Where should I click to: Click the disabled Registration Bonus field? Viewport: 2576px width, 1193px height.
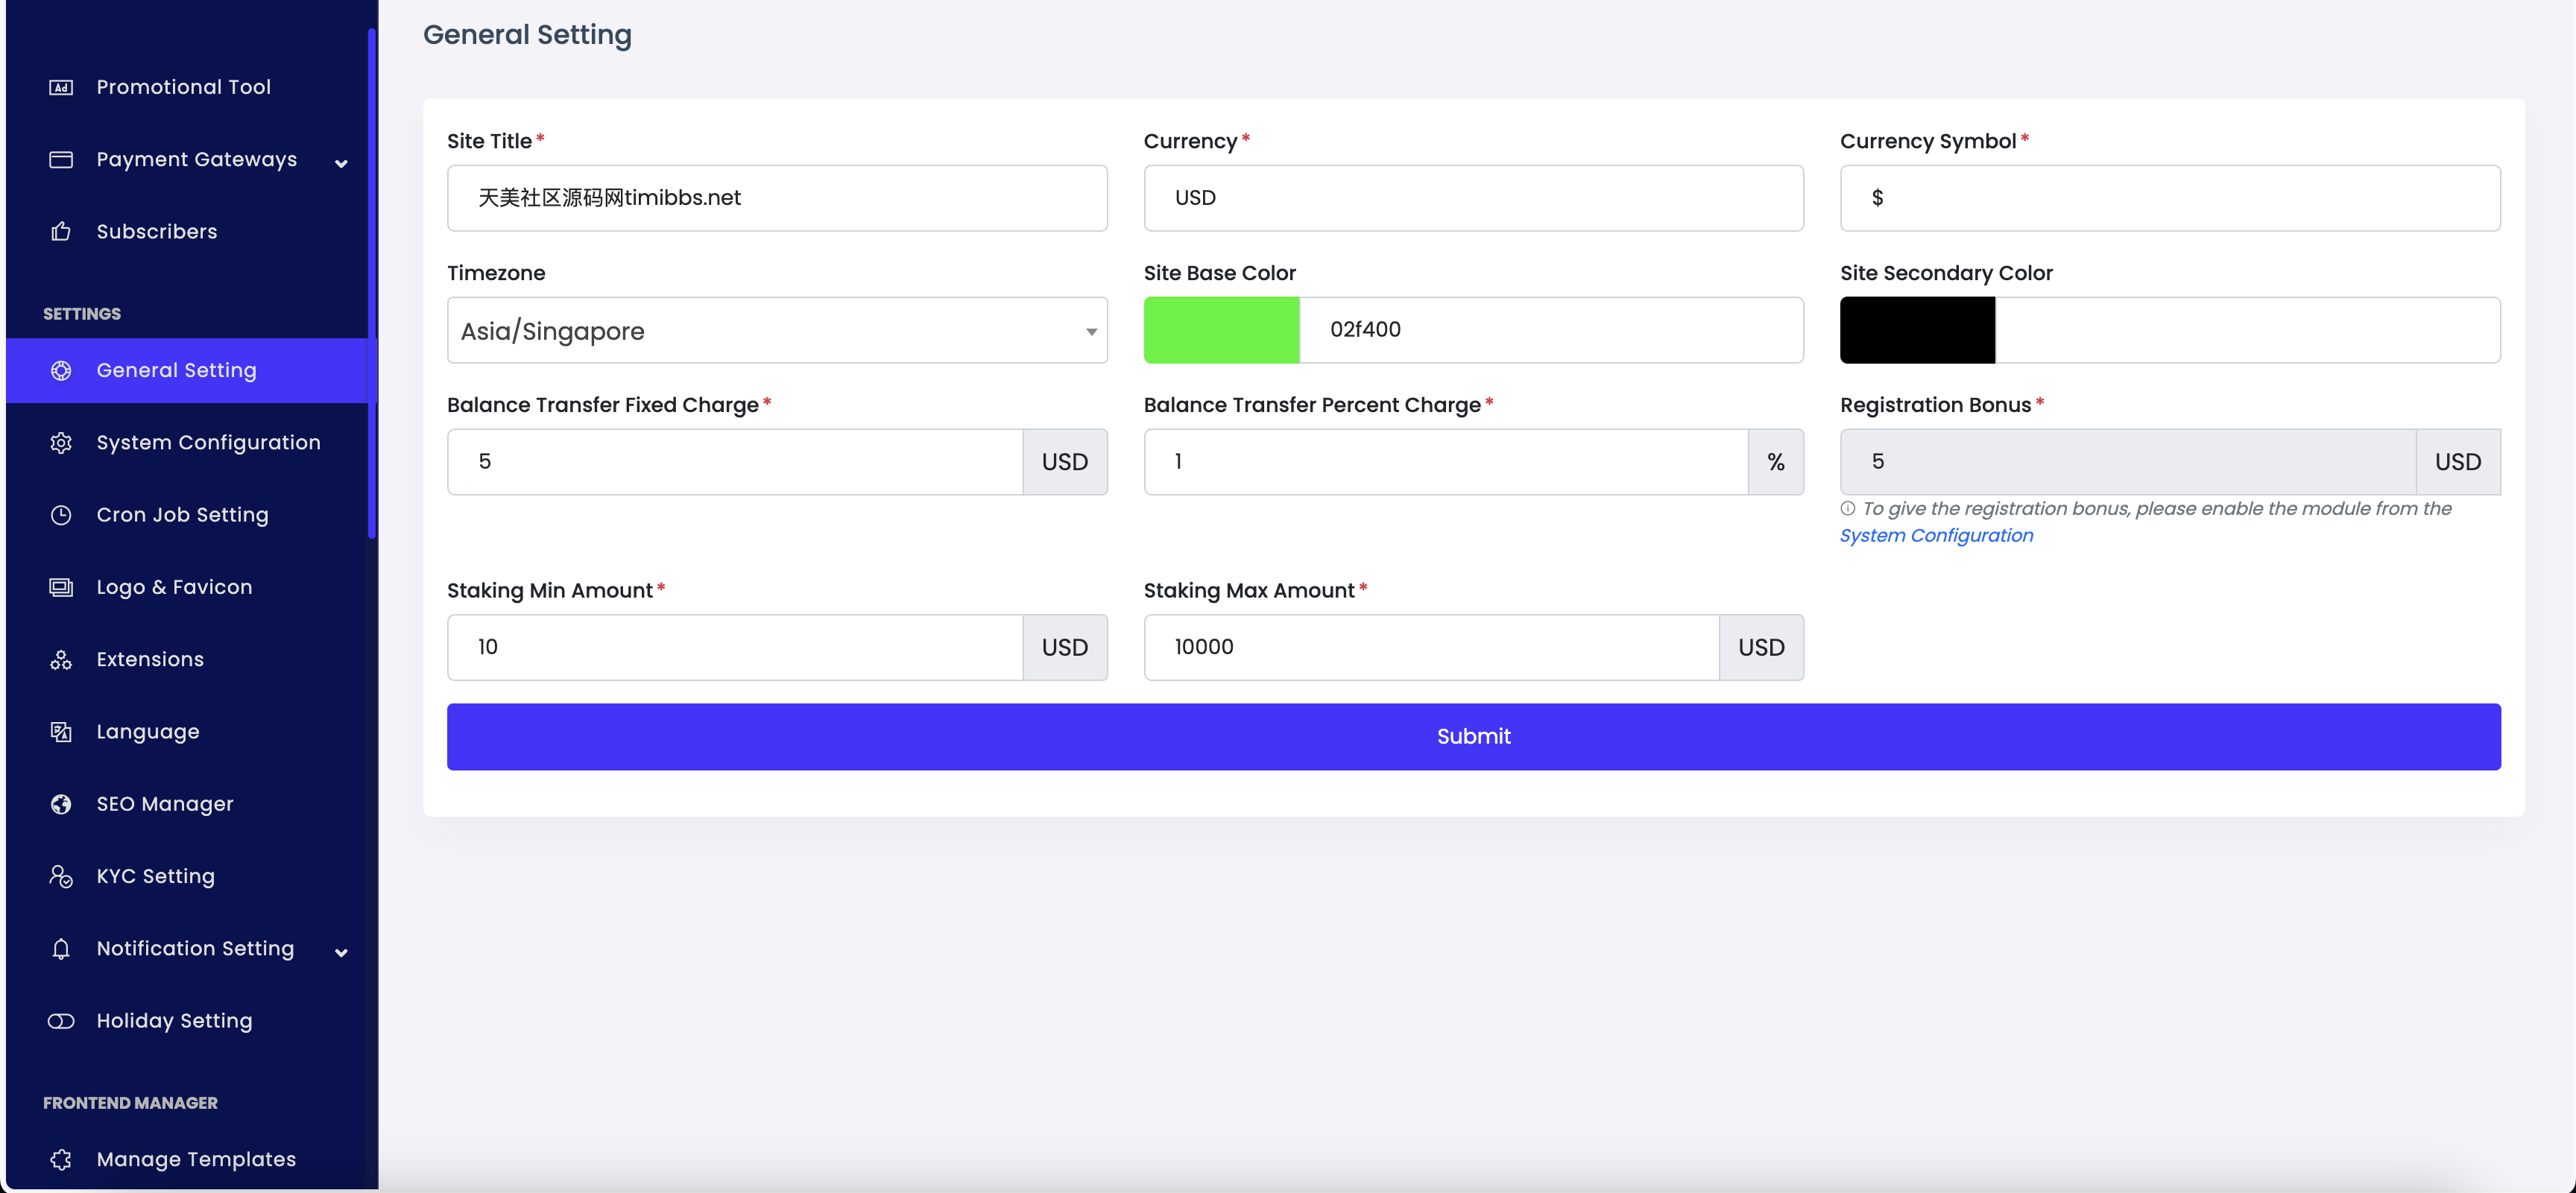(x=2128, y=462)
